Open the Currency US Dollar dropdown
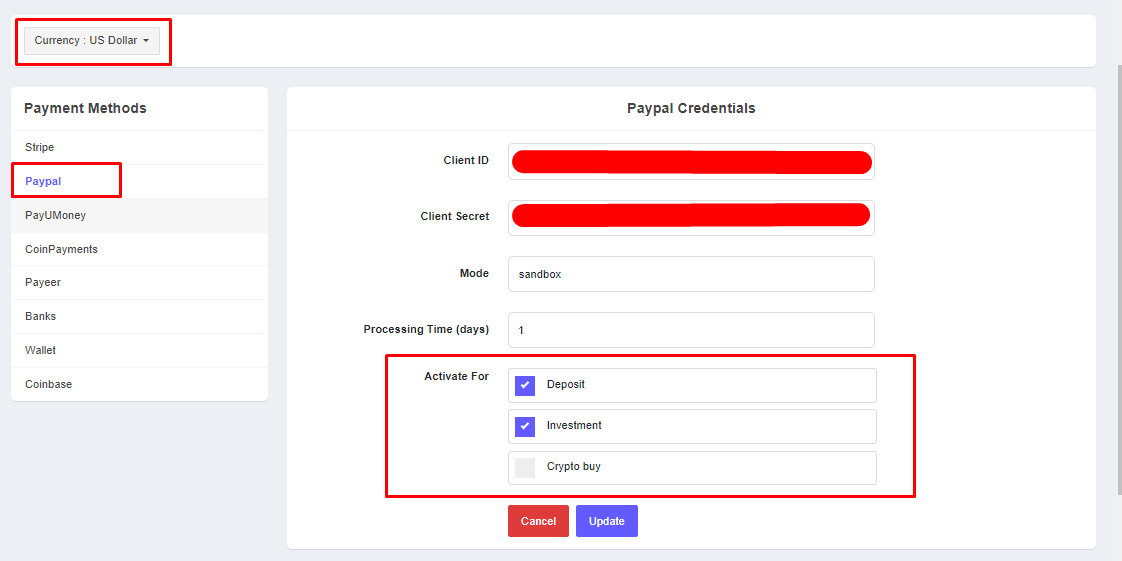Viewport: 1122px width, 561px height. 91,41
